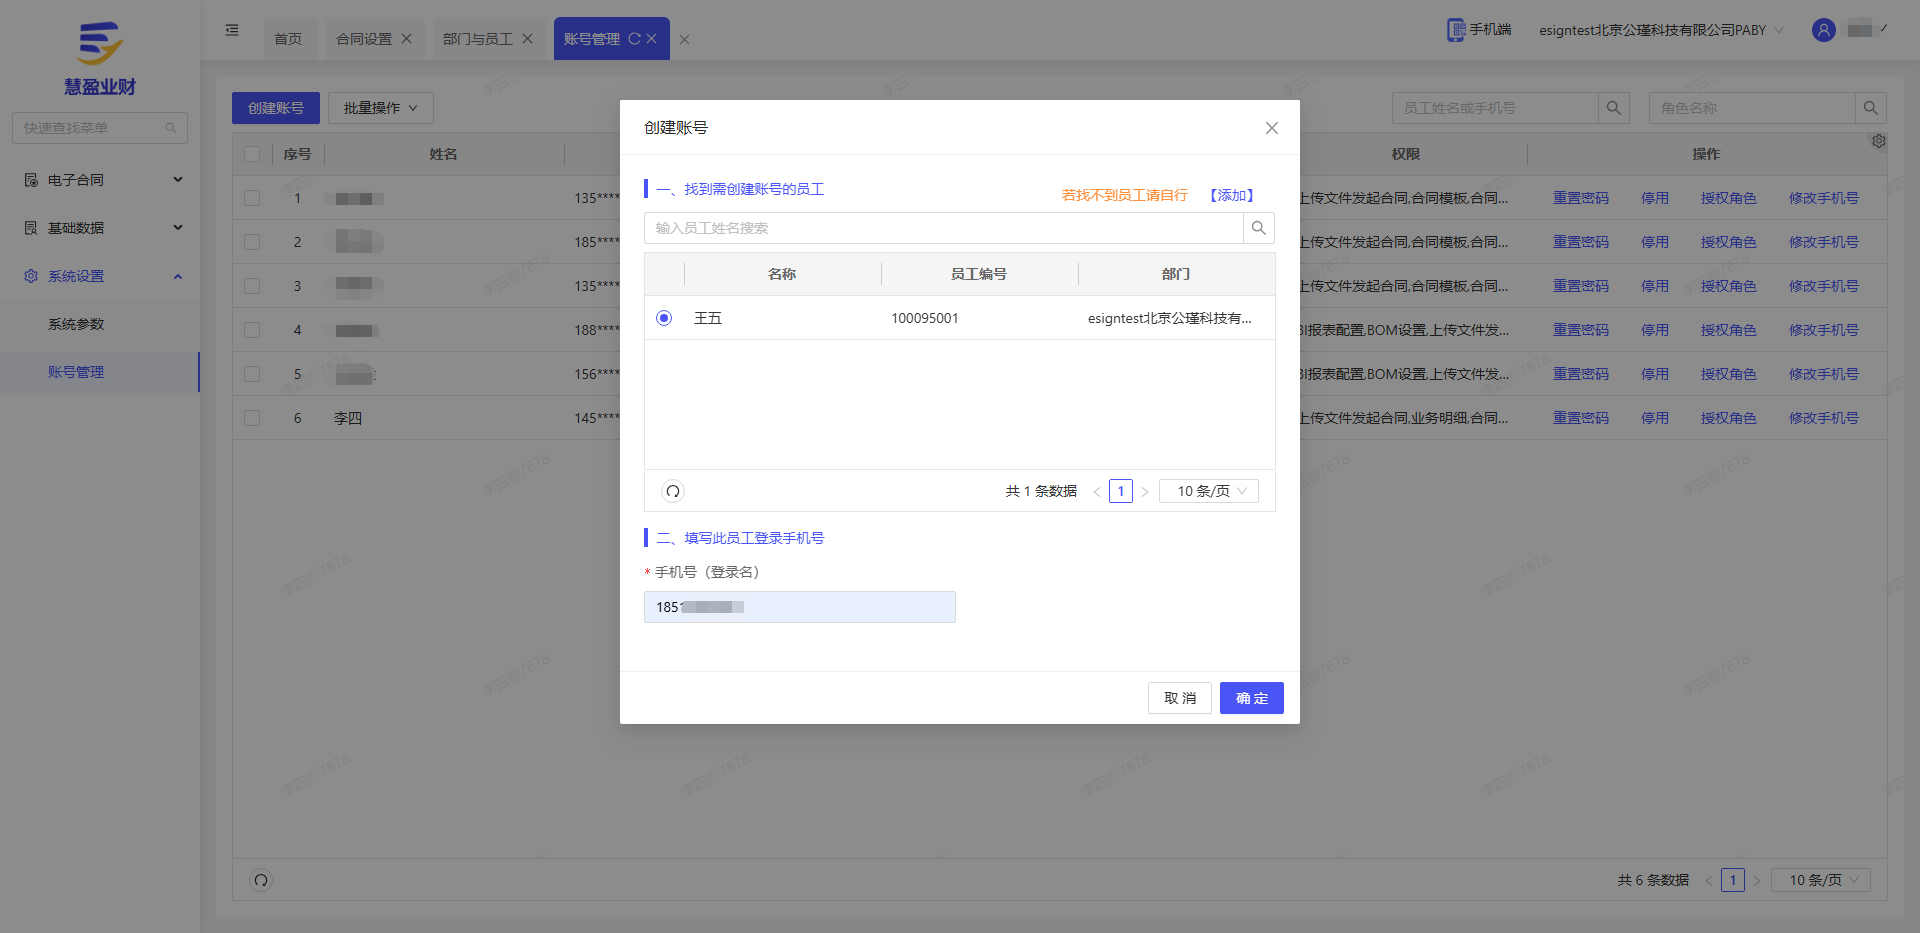Click the 手机号（登录名）input field
The image size is (1920, 933).
click(800, 607)
